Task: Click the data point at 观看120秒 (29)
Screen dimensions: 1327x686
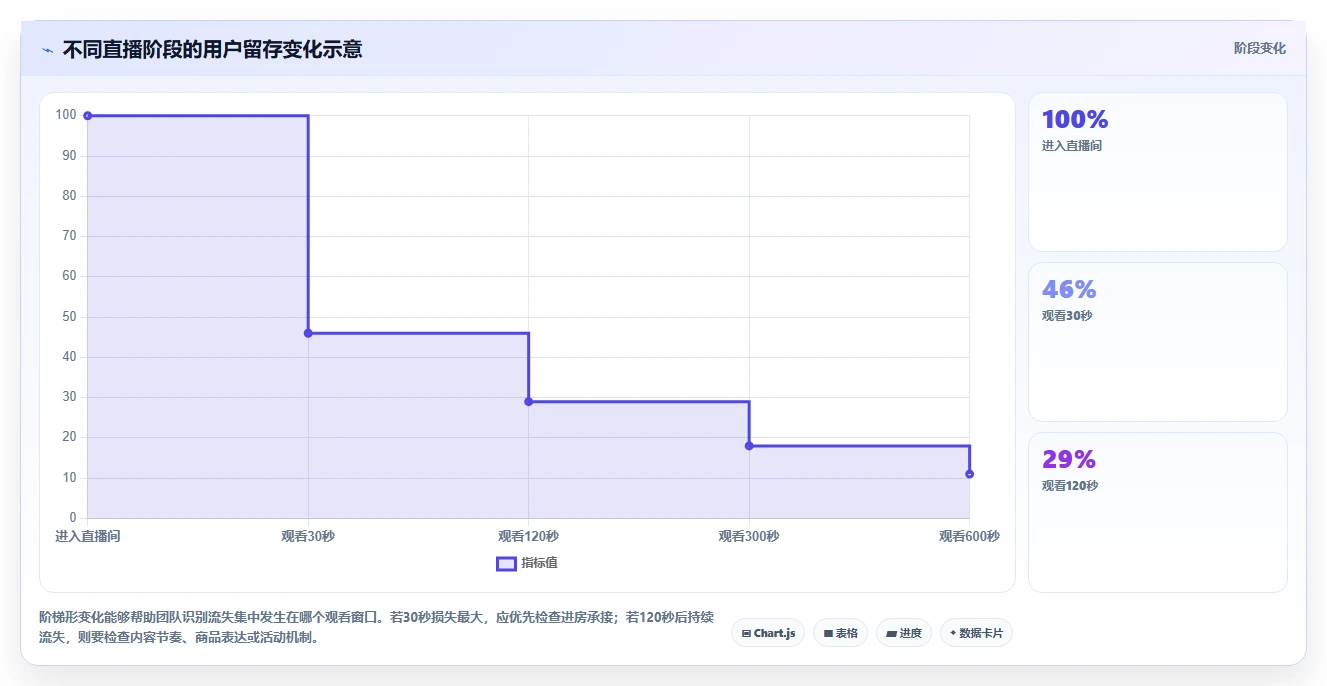Action: [x=529, y=401]
